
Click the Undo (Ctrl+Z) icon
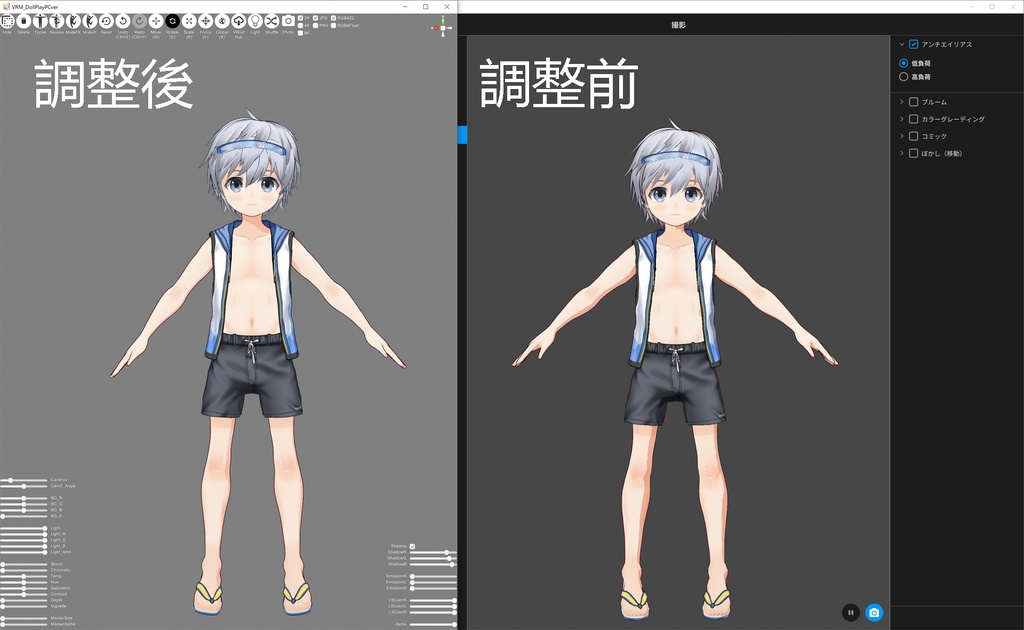pyautogui.click(x=123, y=21)
